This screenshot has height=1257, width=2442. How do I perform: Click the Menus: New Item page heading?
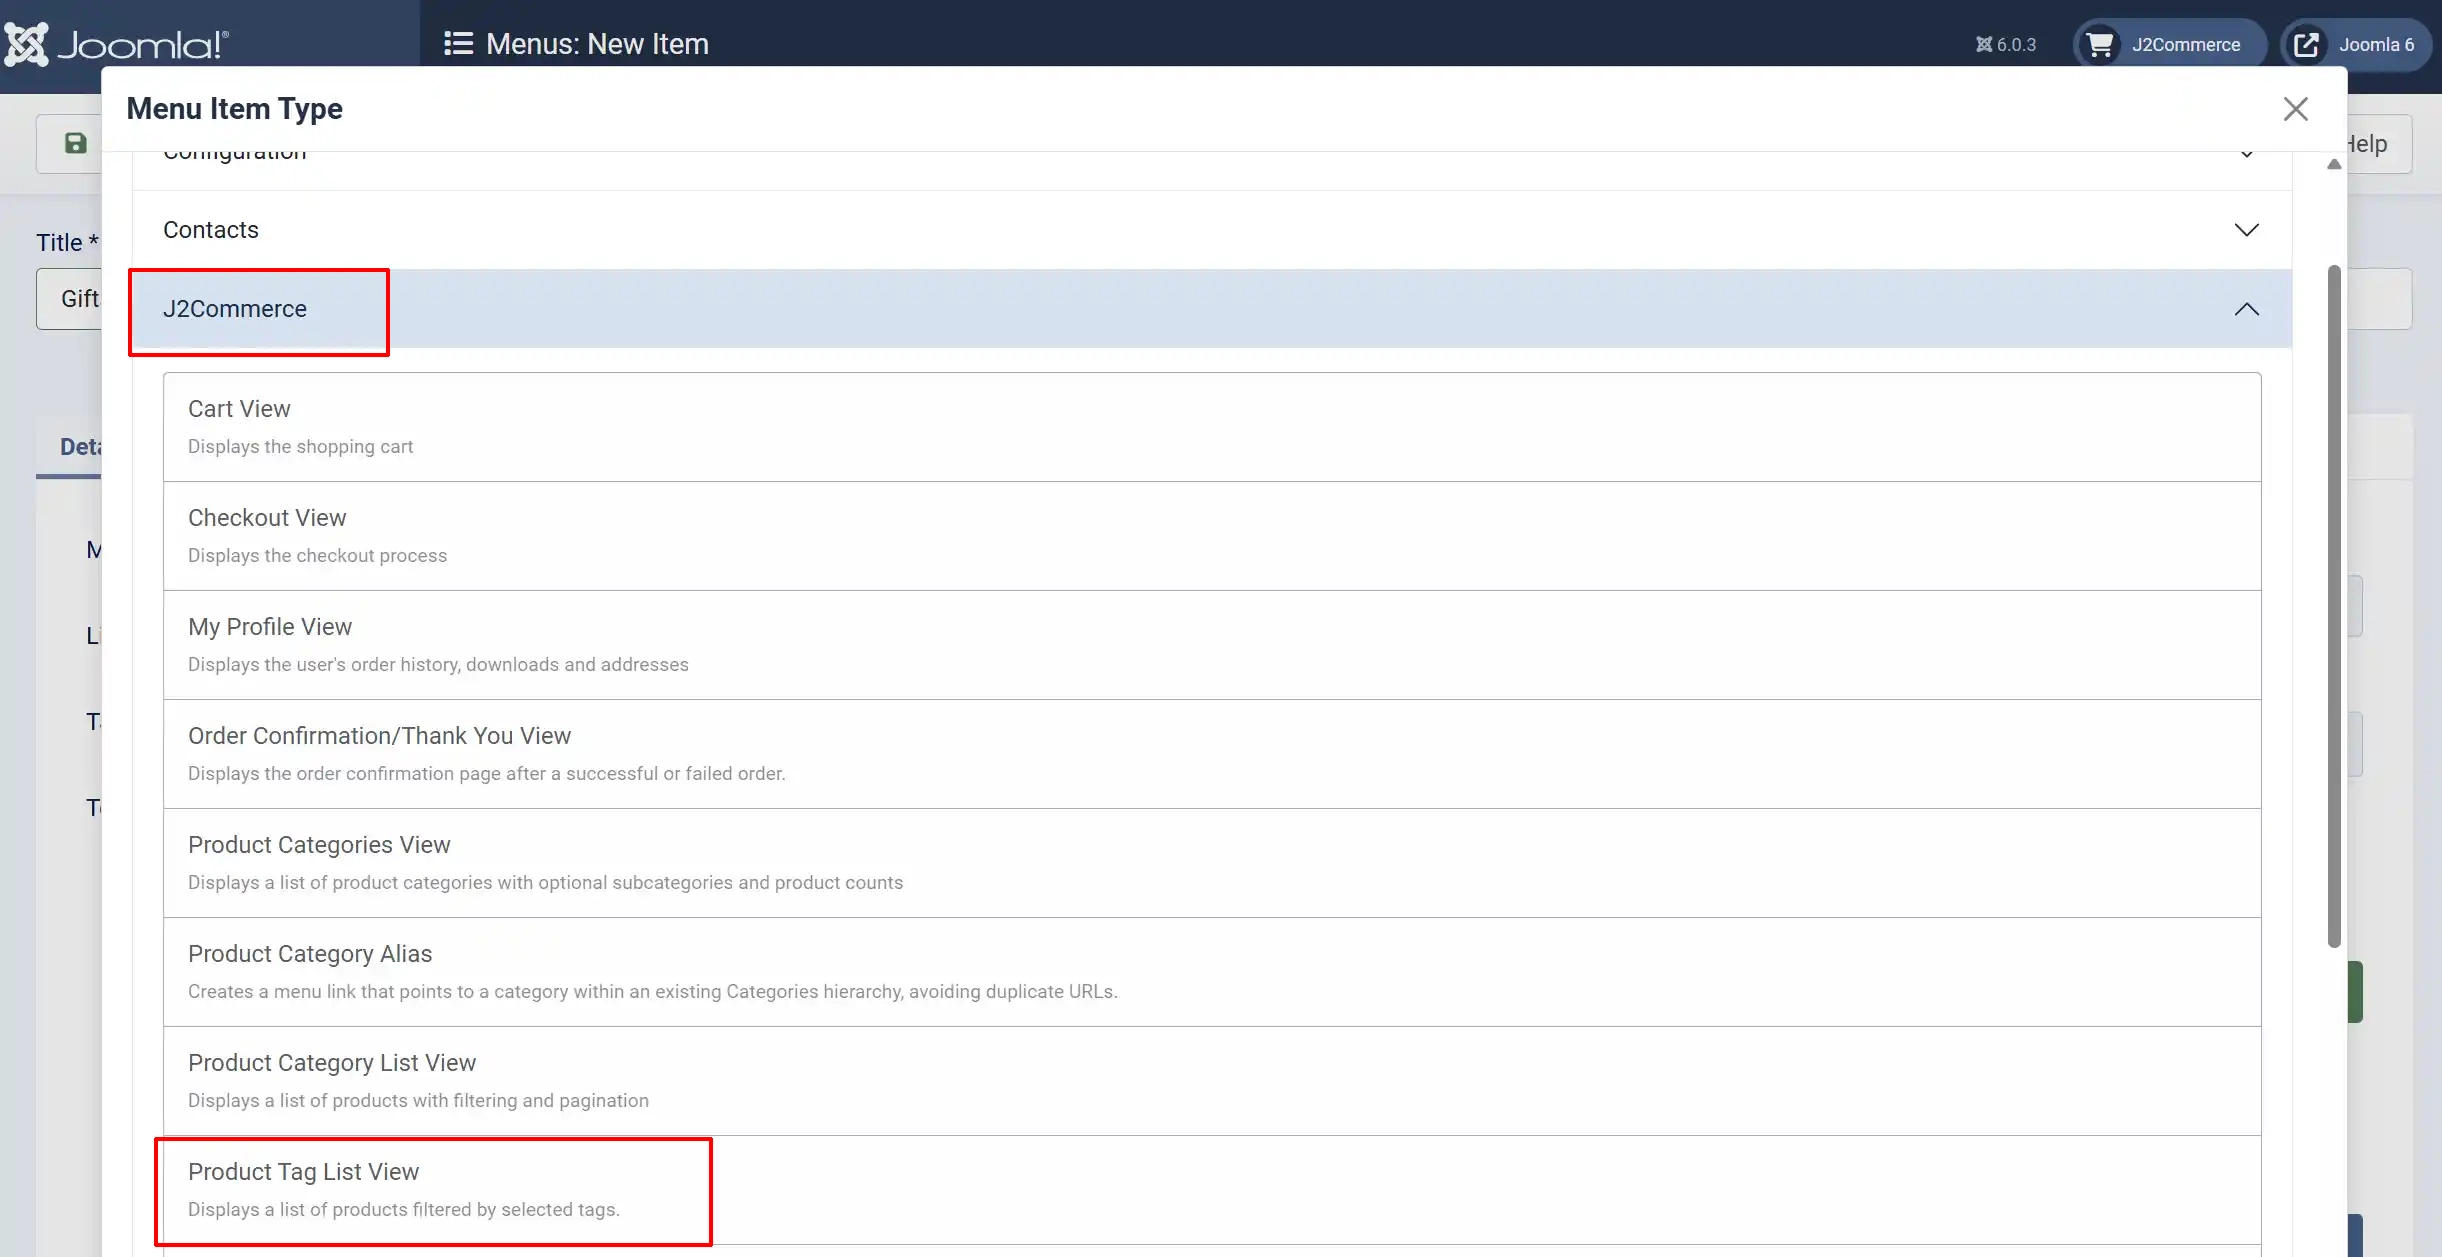click(x=597, y=44)
